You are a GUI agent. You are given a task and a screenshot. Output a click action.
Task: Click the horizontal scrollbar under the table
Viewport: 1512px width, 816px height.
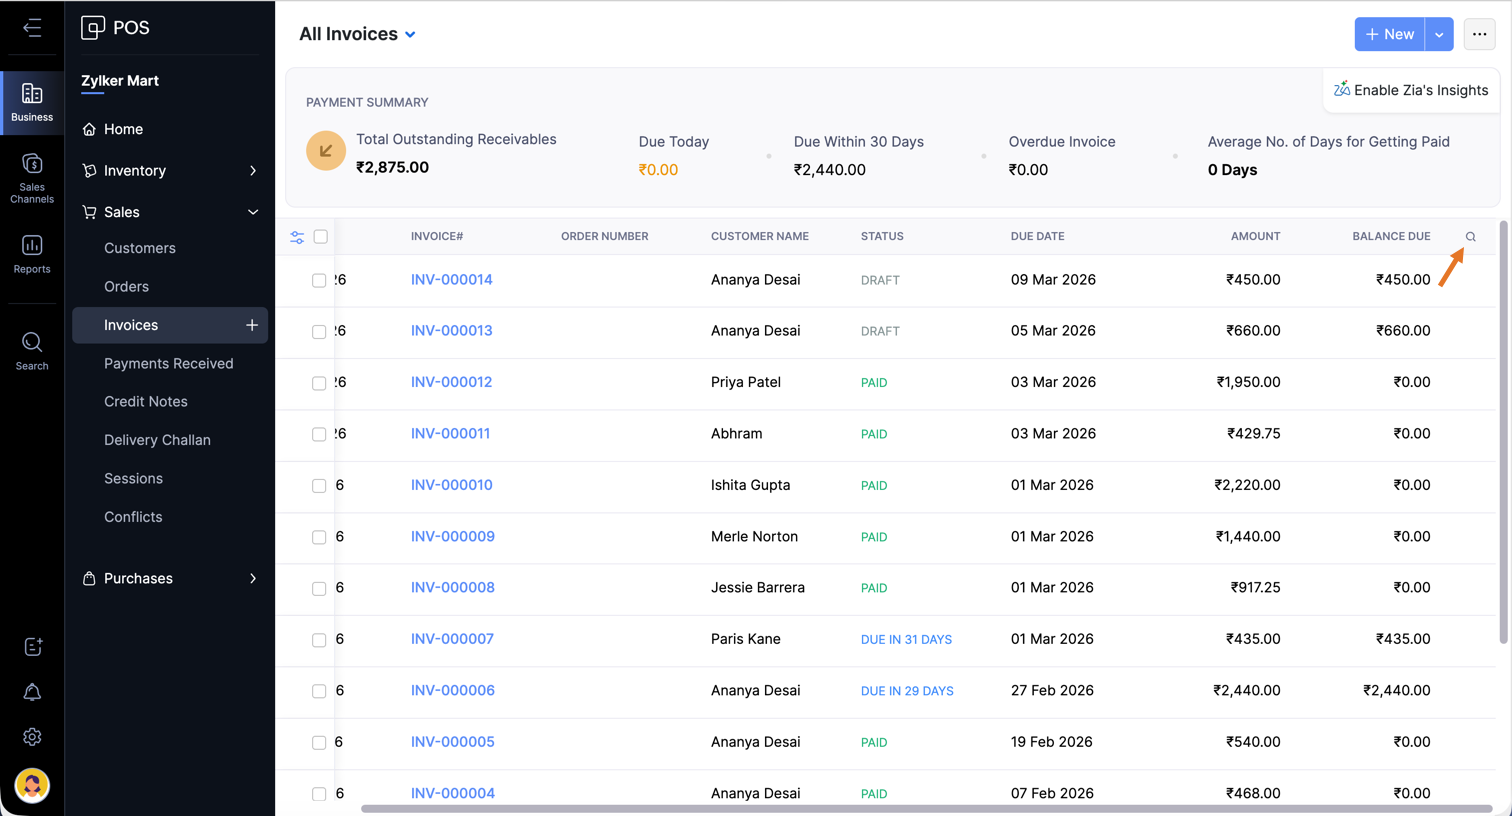tap(925, 809)
